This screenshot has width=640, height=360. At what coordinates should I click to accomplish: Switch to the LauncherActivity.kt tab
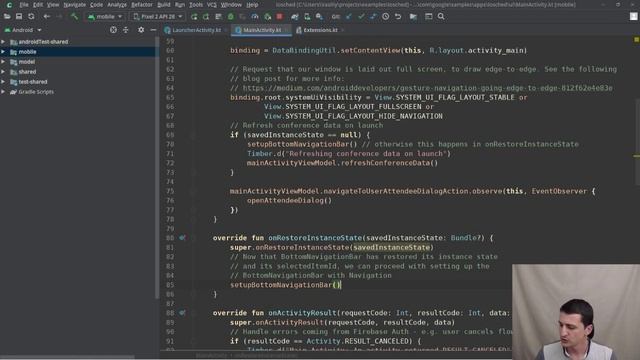pyautogui.click(x=196, y=30)
